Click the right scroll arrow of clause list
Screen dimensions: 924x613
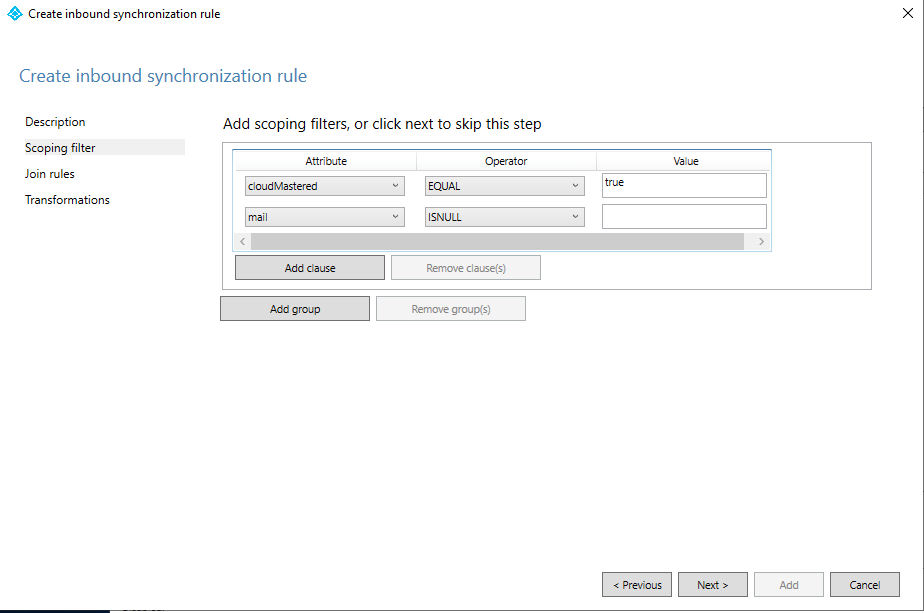click(761, 242)
